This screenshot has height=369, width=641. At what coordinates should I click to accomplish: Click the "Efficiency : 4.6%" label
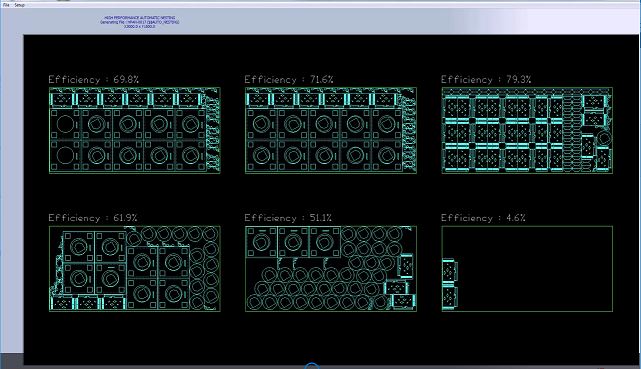pyautogui.click(x=483, y=218)
